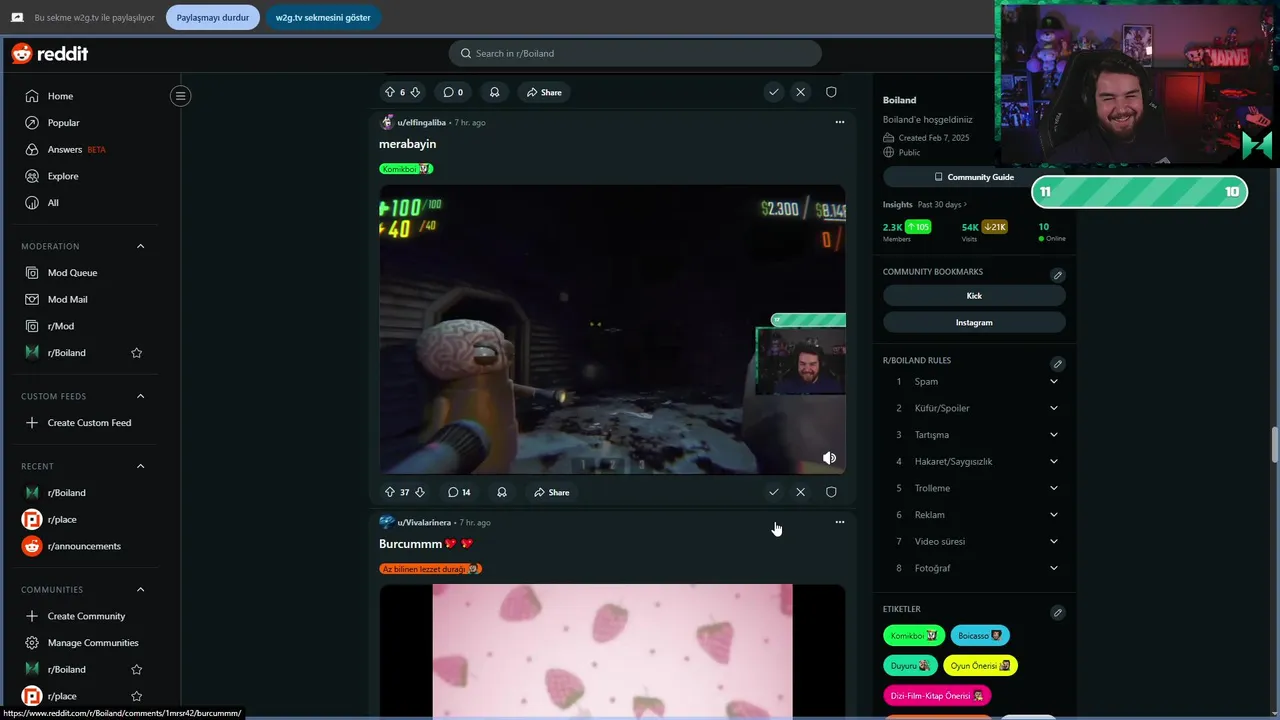This screenshot has height=720, width=1280.
Task: Open the Burcummm strawberry video thumbnail
Action: pos(612,651)
